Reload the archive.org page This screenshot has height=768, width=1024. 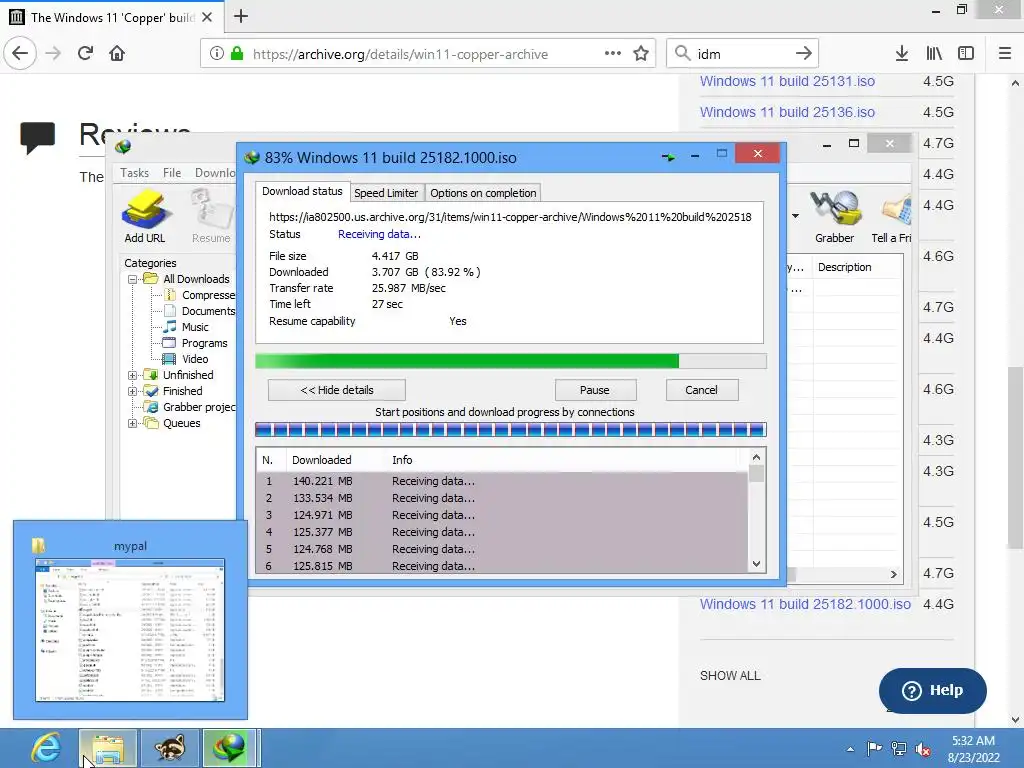[85, 54]
